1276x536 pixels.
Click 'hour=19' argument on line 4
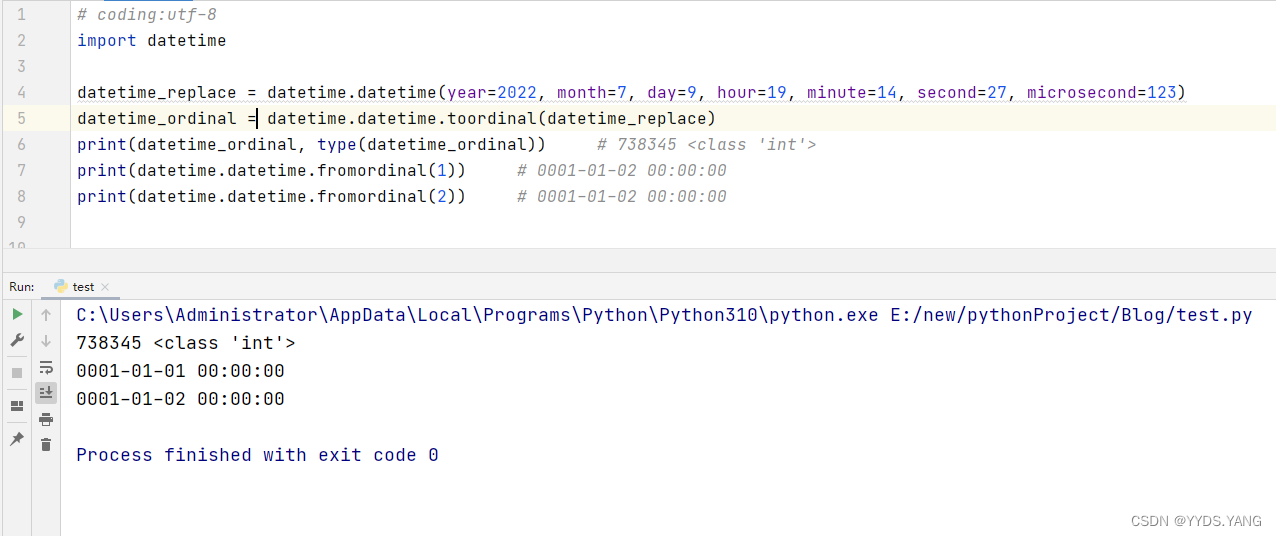752,93
